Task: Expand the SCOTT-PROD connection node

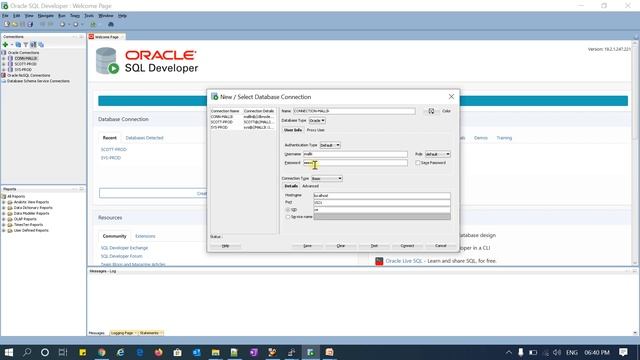Action: [x=4, y=64]
